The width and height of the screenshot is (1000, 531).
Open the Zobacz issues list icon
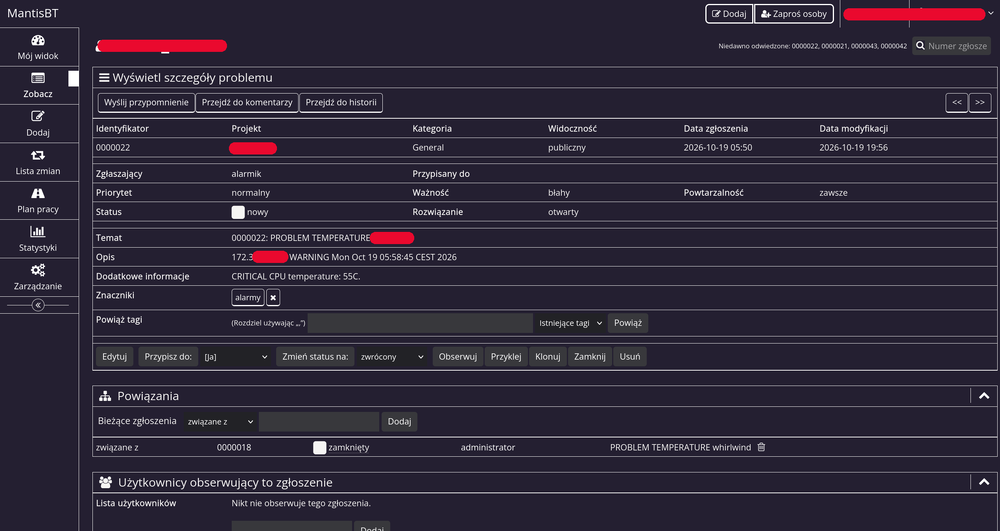(x=38, y=78)
